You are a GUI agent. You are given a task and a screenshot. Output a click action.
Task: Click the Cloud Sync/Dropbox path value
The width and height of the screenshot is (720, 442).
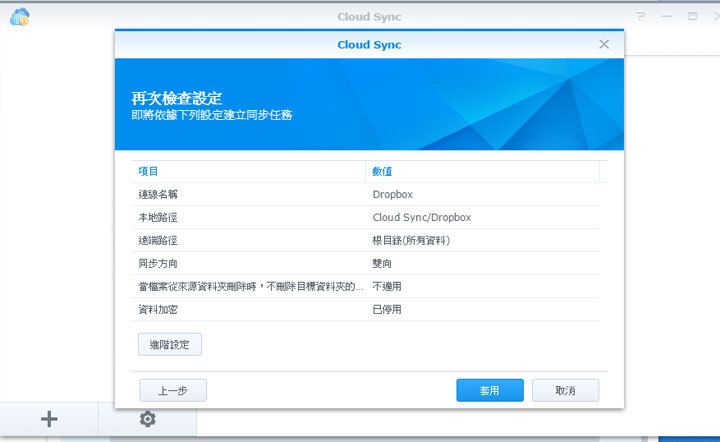coord(422,217)
